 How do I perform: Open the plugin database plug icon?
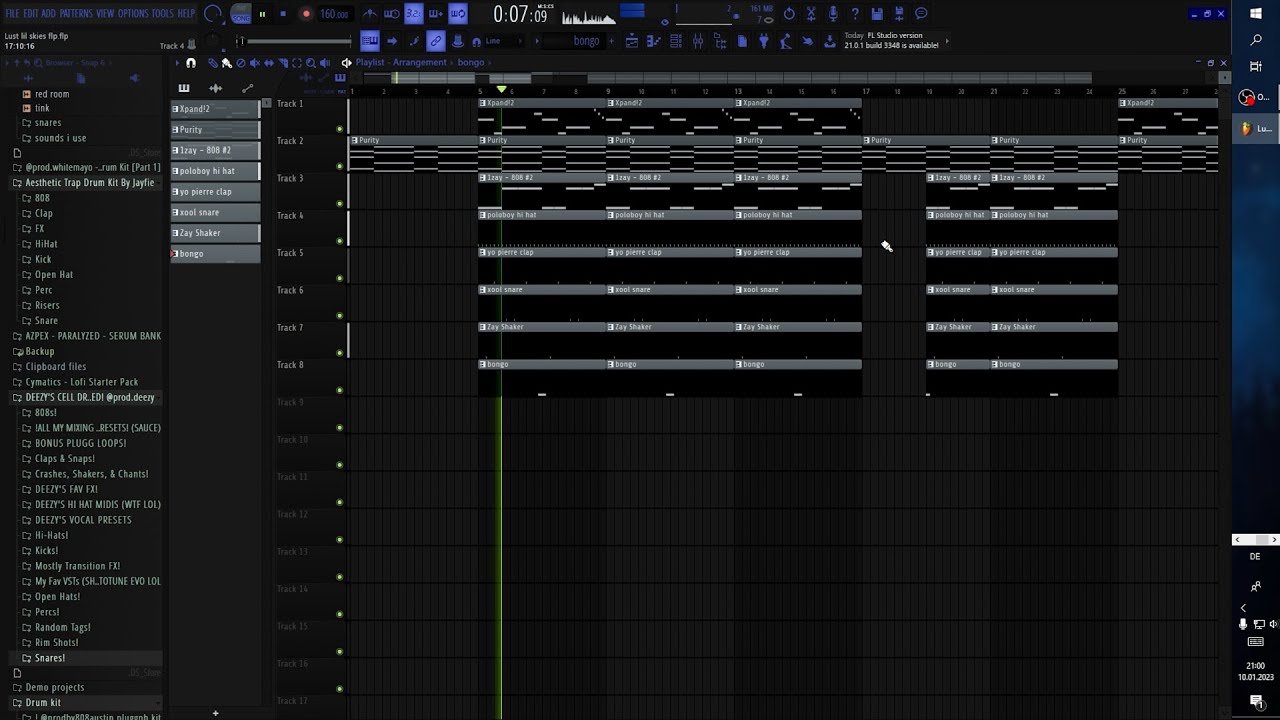(x=764, y=41)
